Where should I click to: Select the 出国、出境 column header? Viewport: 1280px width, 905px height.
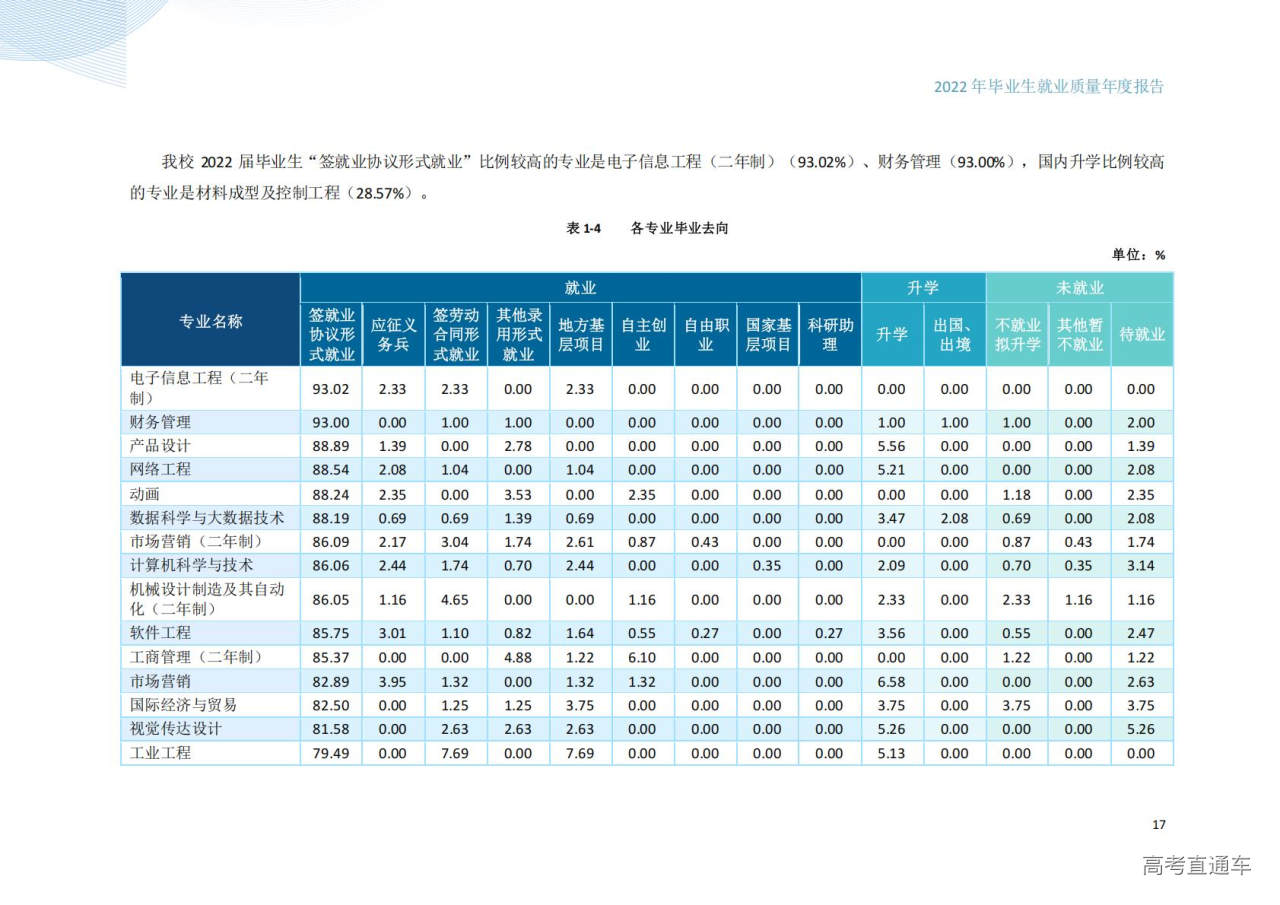point(954,334)
